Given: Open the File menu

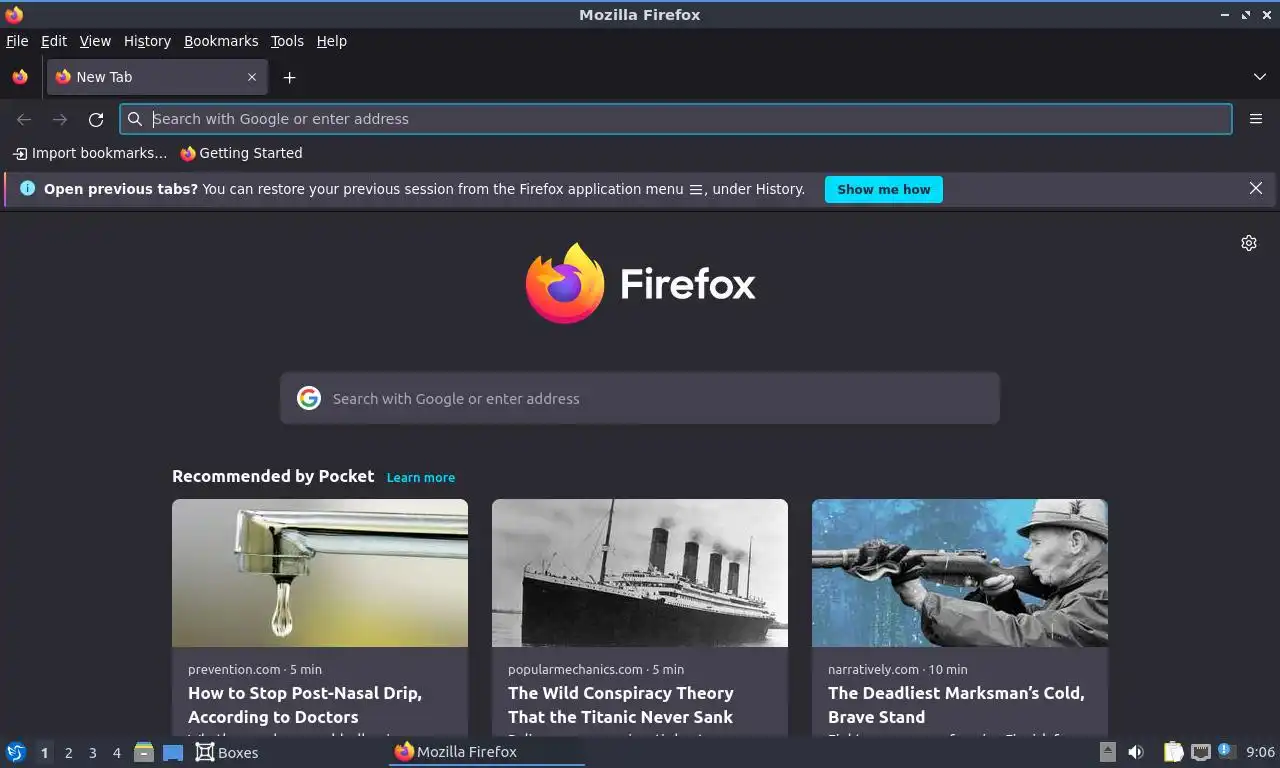Looking at the screenshot, I should [17, 41].
